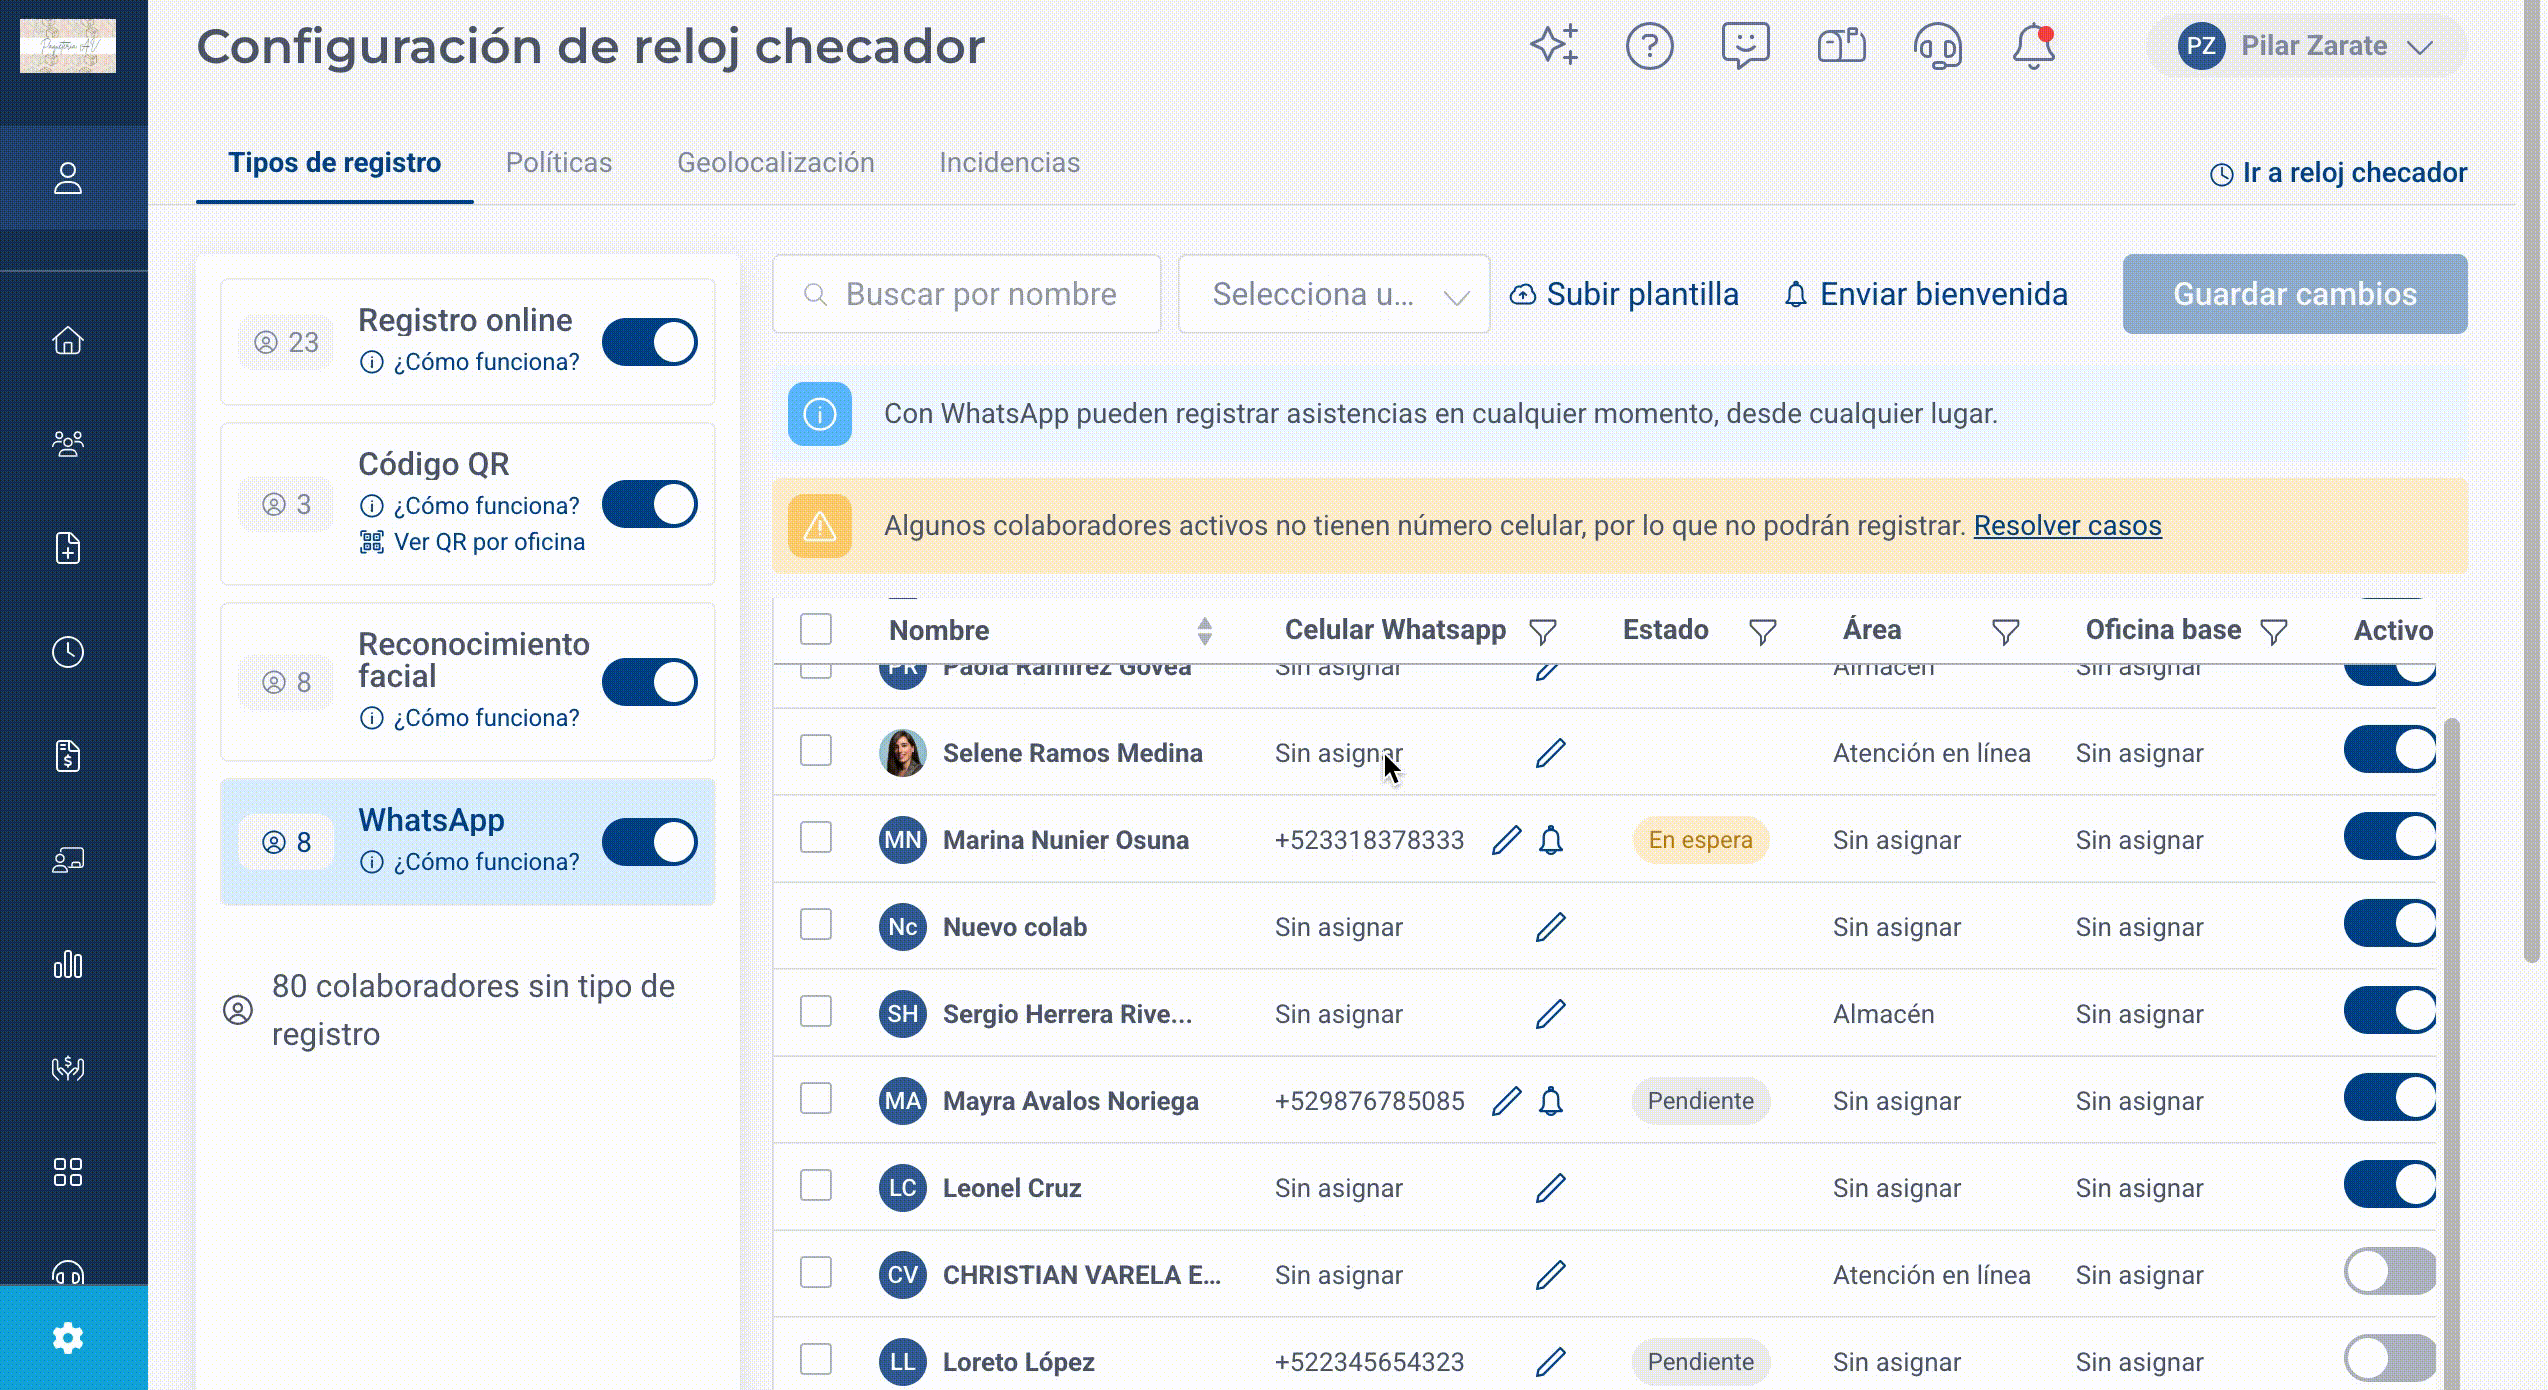Viewport: 2548px width, 1390px height.
Task: Open the notifications bell in header
Action: tap(2033, 46)
